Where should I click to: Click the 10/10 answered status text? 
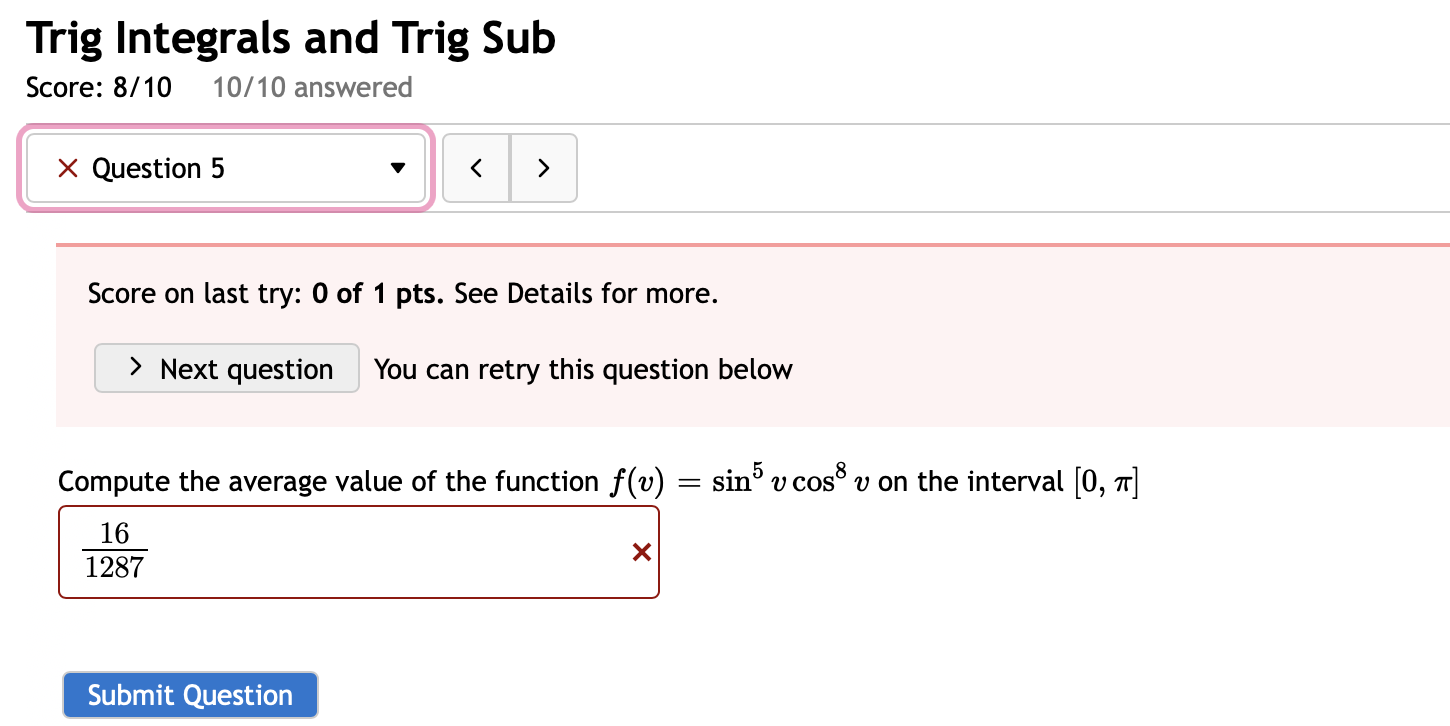[x=312, y=88]
